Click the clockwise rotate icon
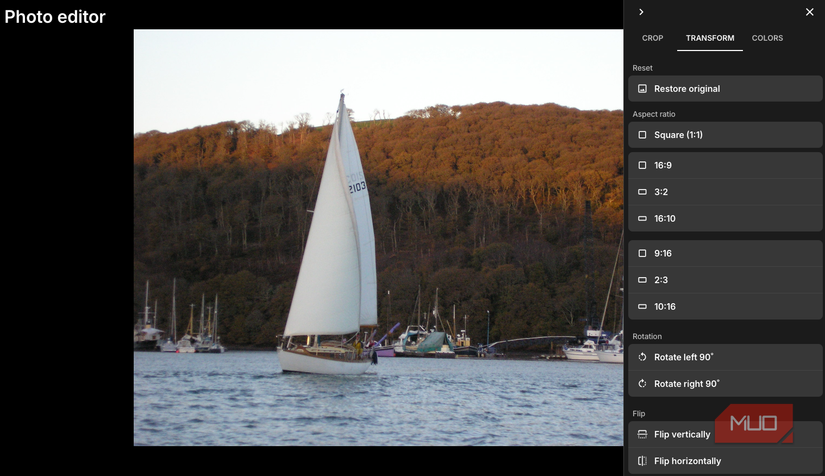 [642, 384]
